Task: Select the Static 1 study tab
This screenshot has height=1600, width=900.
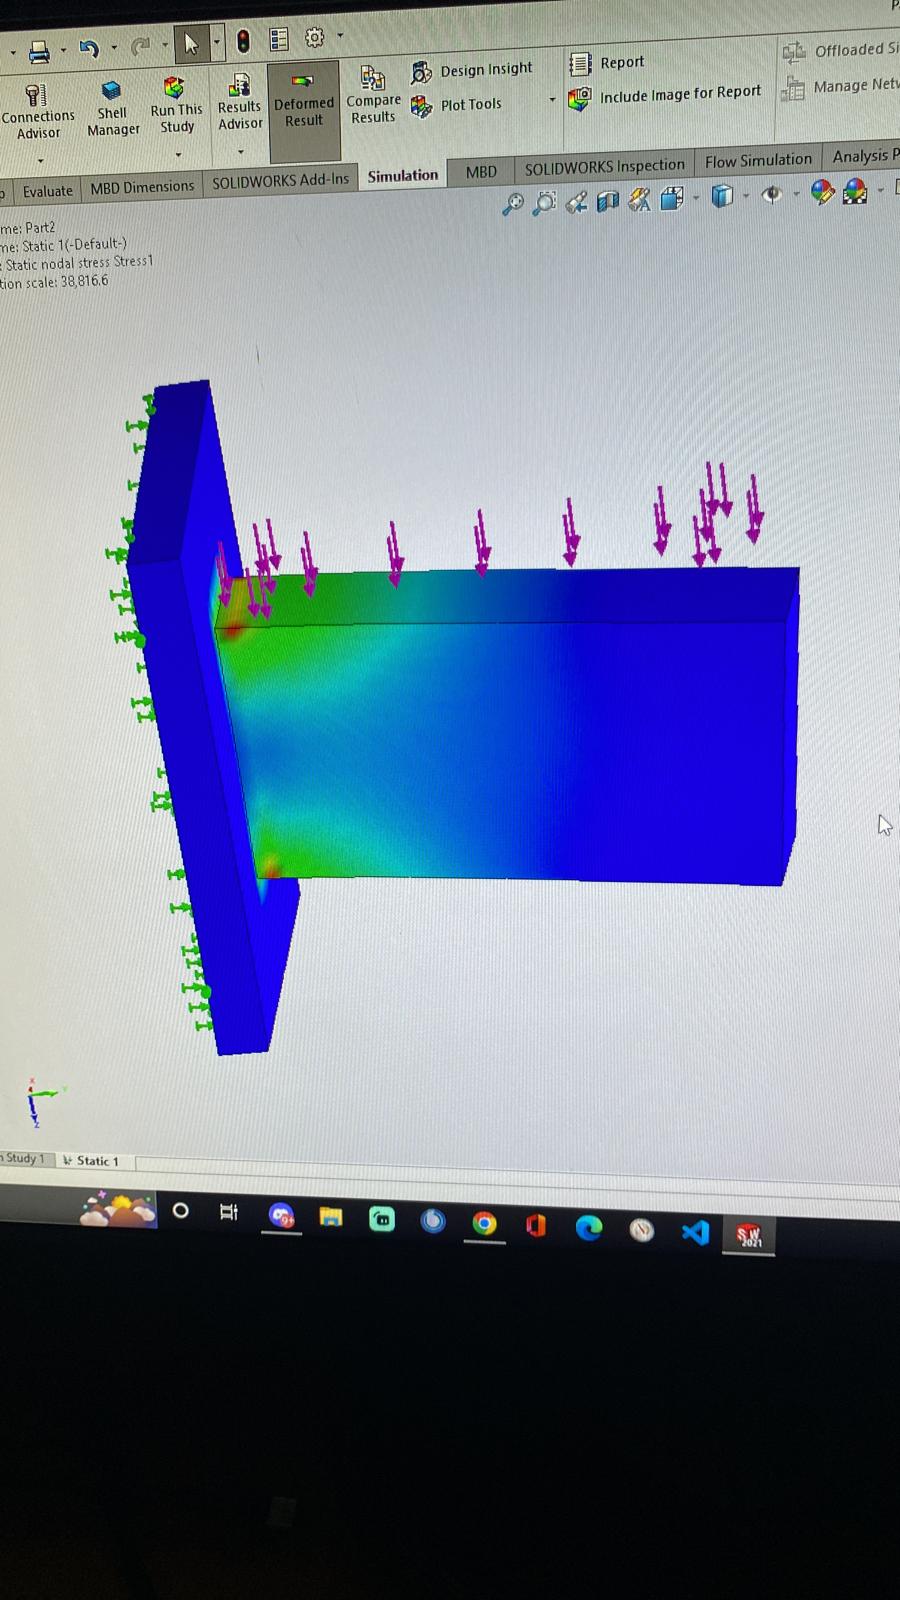Action: (x=91, y=1161)
